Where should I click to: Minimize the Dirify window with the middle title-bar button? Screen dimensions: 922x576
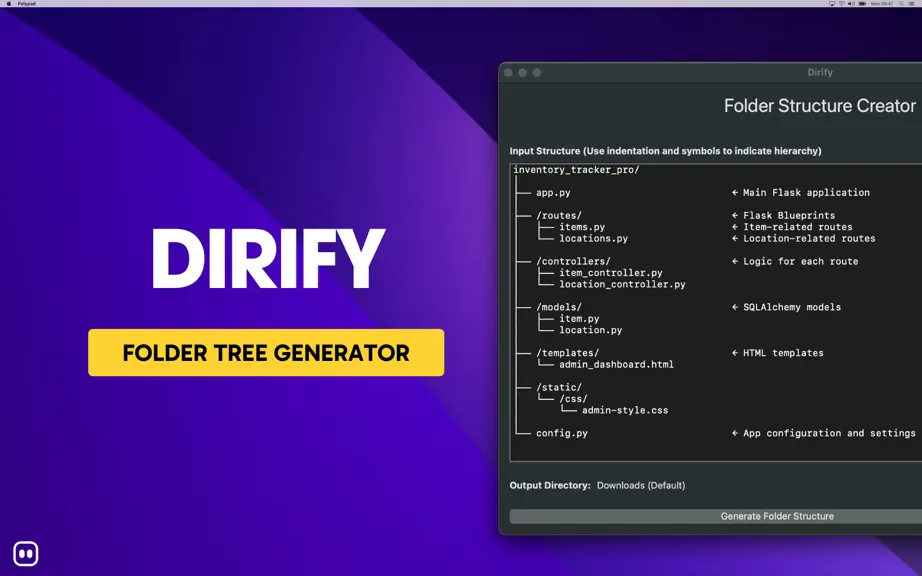tap(522, 72)
